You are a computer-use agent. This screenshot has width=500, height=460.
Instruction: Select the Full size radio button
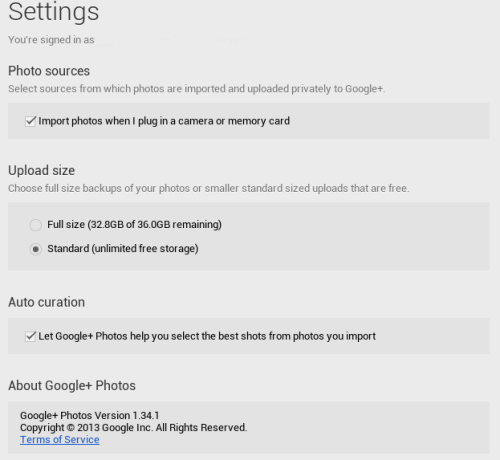[x=36, y=225]
